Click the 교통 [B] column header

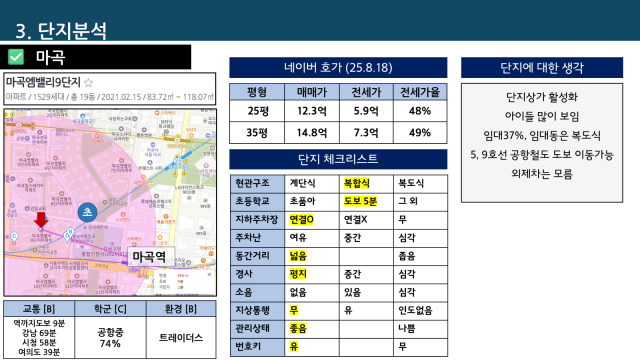coord(39,309)
